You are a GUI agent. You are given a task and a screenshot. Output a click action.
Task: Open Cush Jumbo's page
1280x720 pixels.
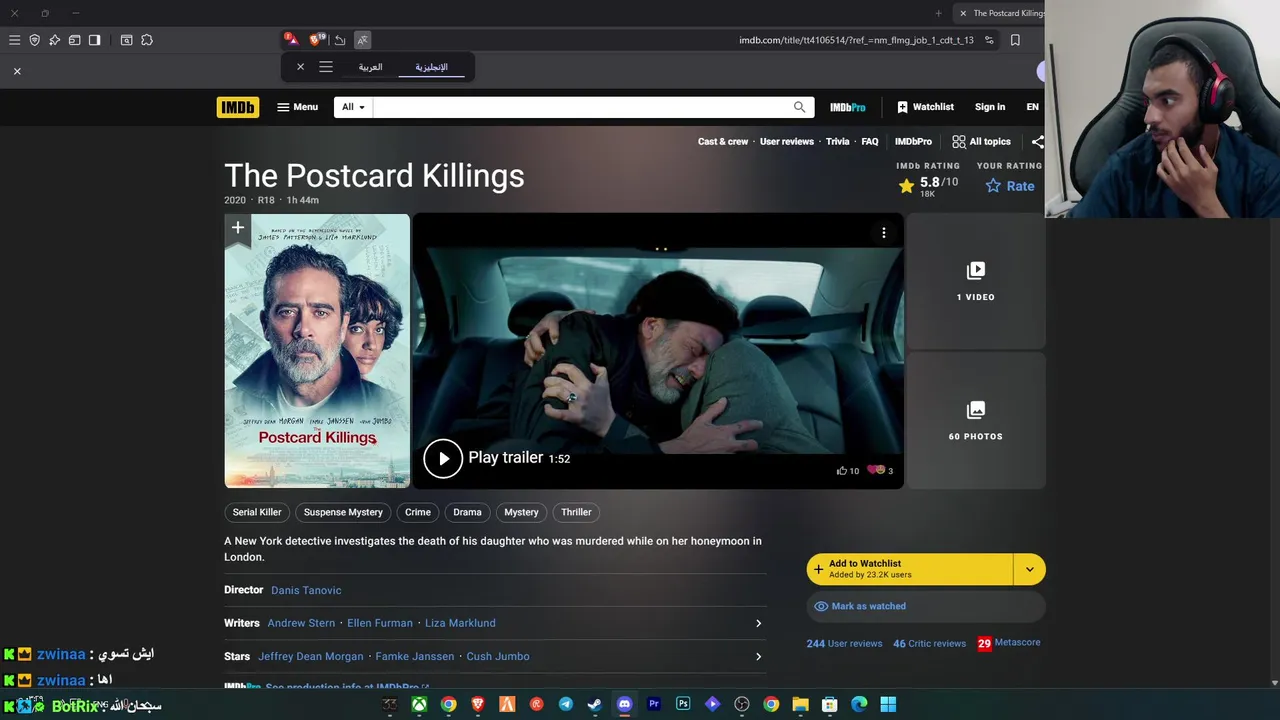click(x=498, y=656)
